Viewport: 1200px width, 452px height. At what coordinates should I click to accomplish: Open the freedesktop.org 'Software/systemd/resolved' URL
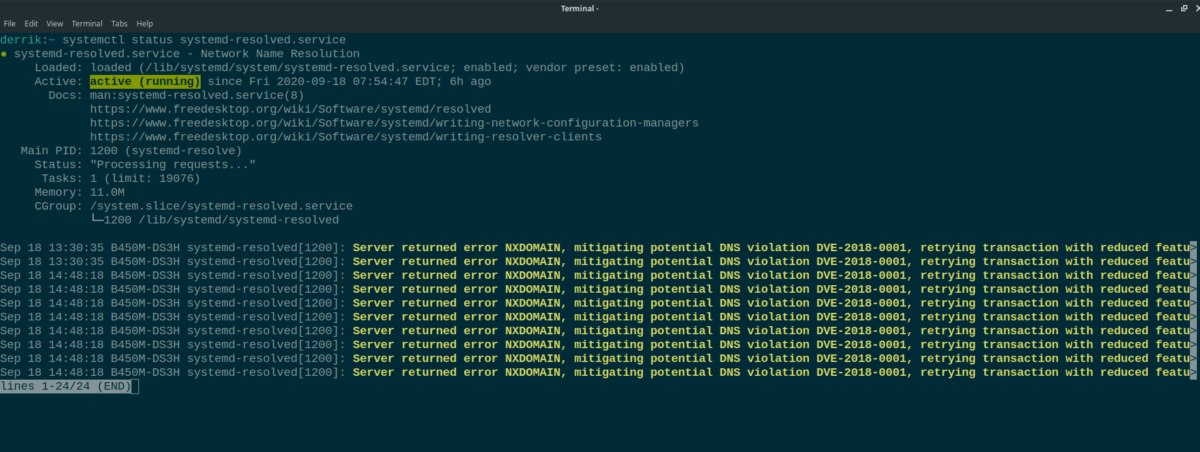(x=290, y=109)
